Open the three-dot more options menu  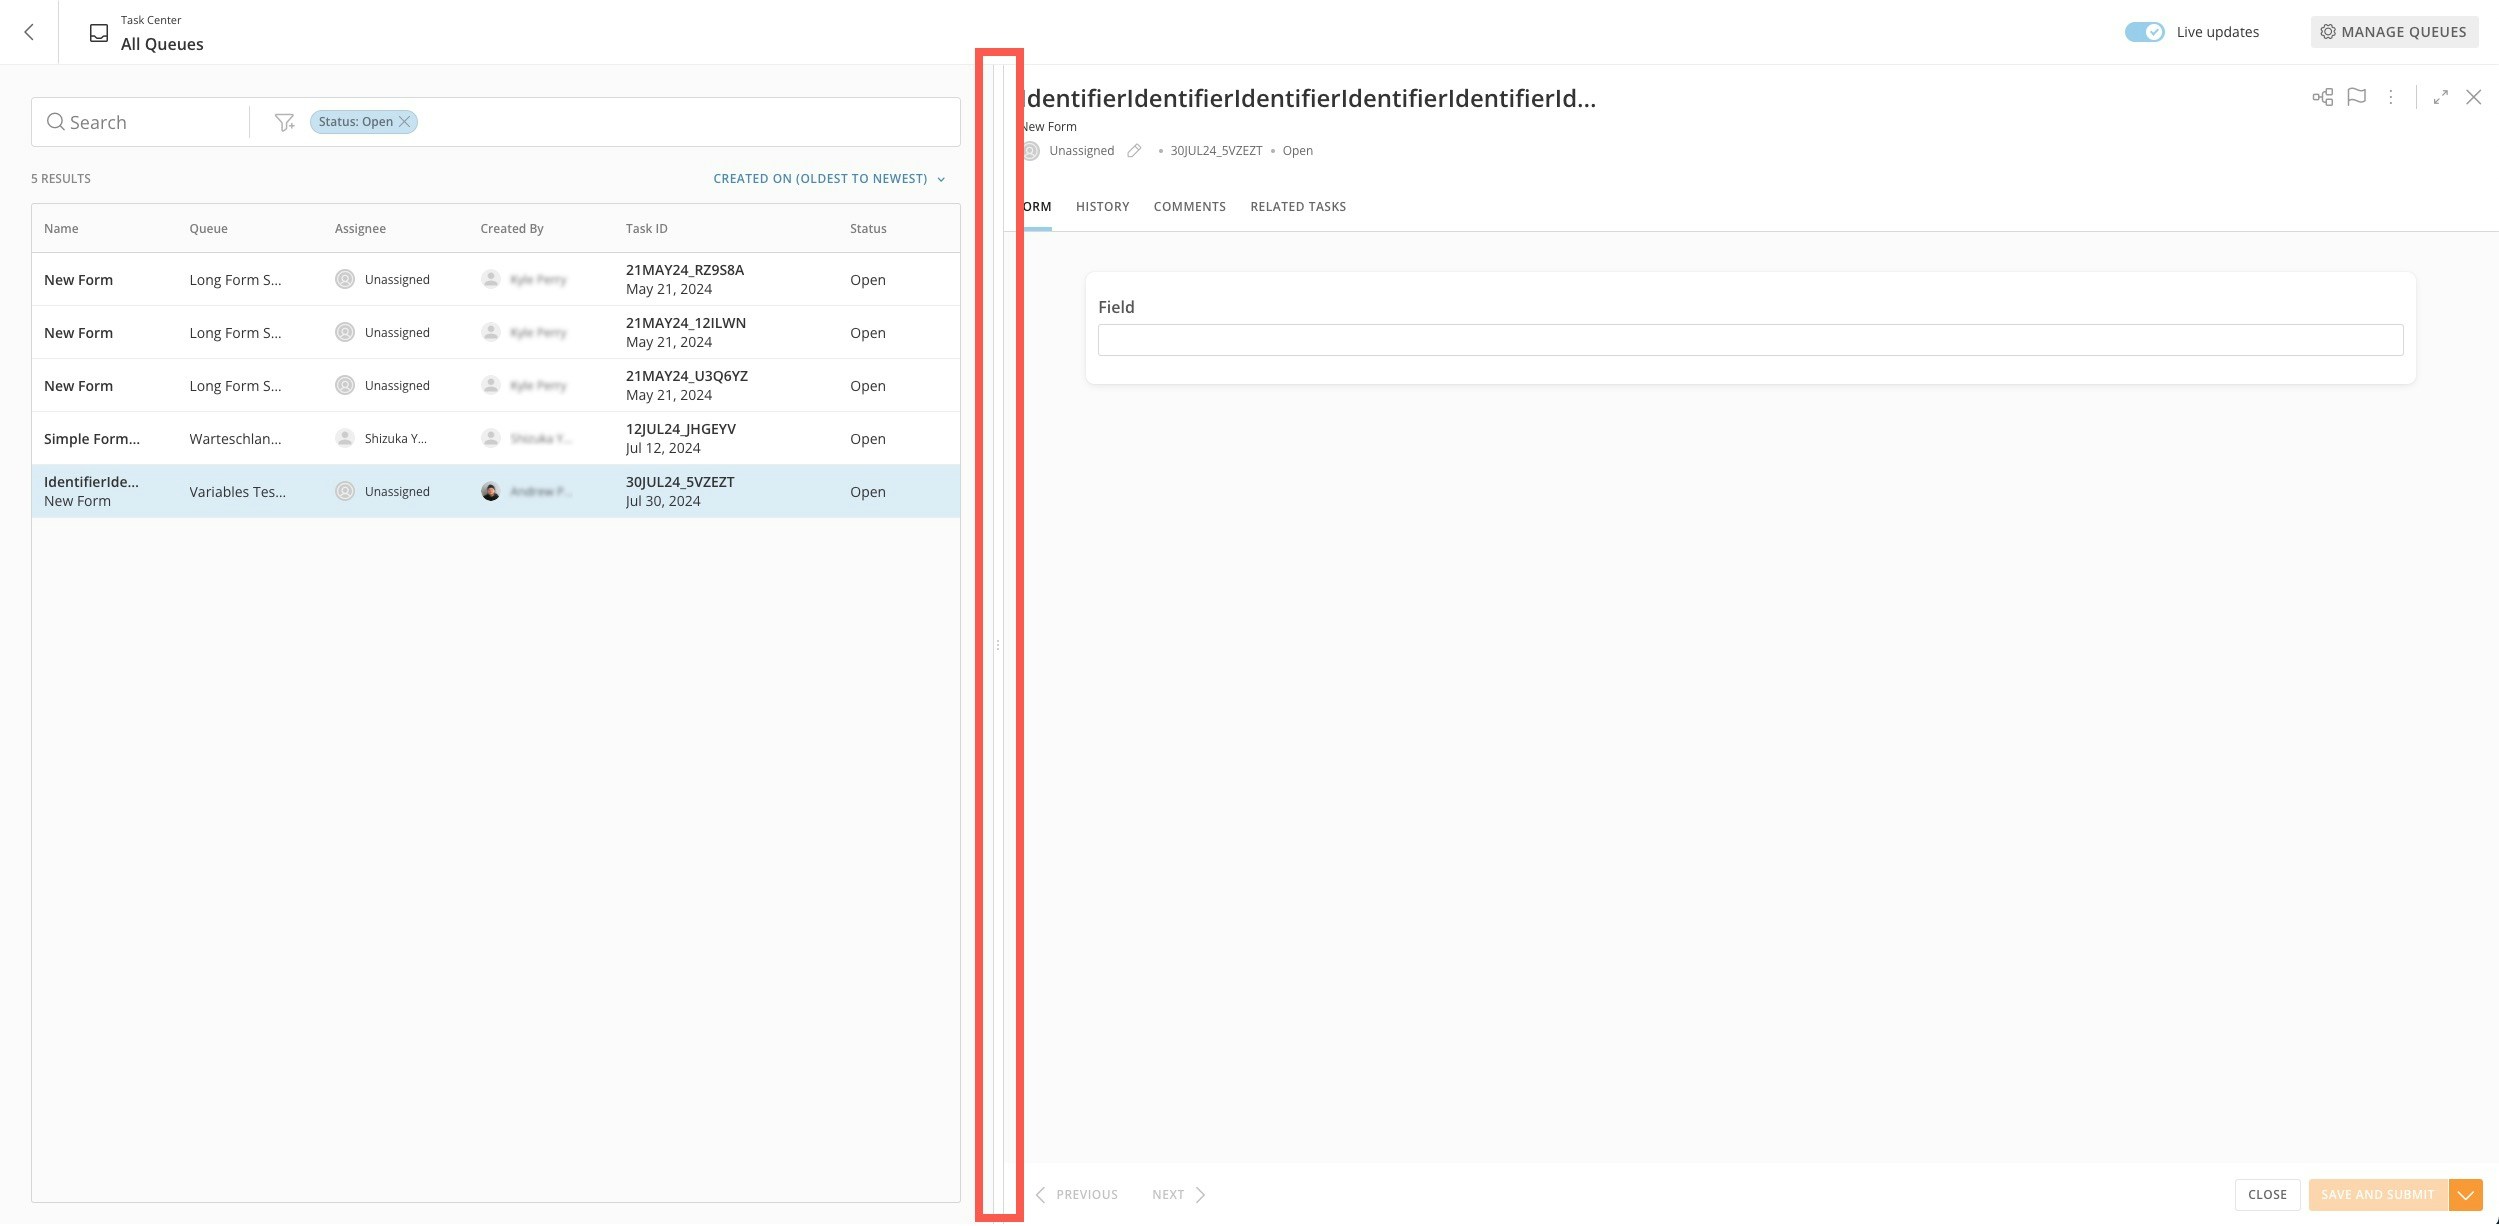click(2390, 97)
